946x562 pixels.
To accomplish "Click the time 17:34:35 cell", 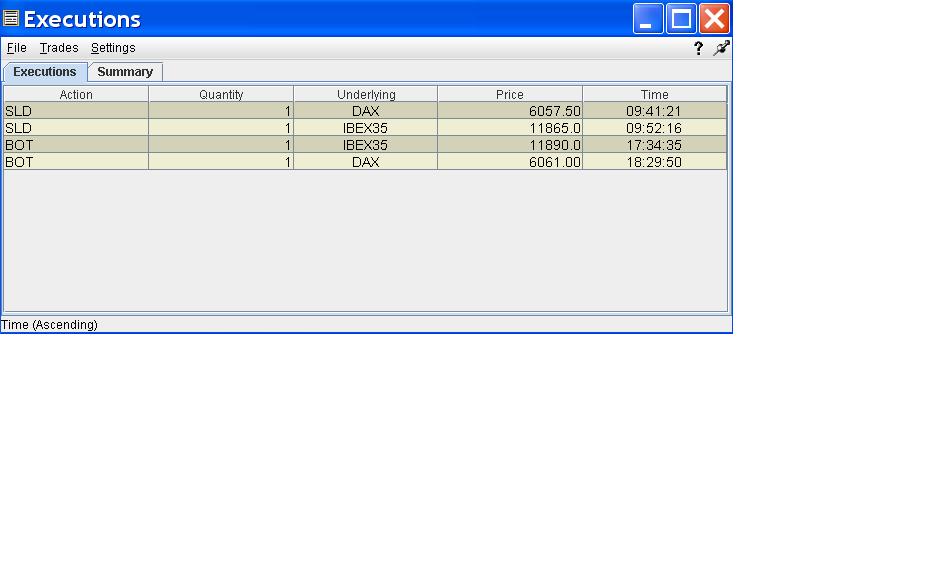I will click(655, 145).
